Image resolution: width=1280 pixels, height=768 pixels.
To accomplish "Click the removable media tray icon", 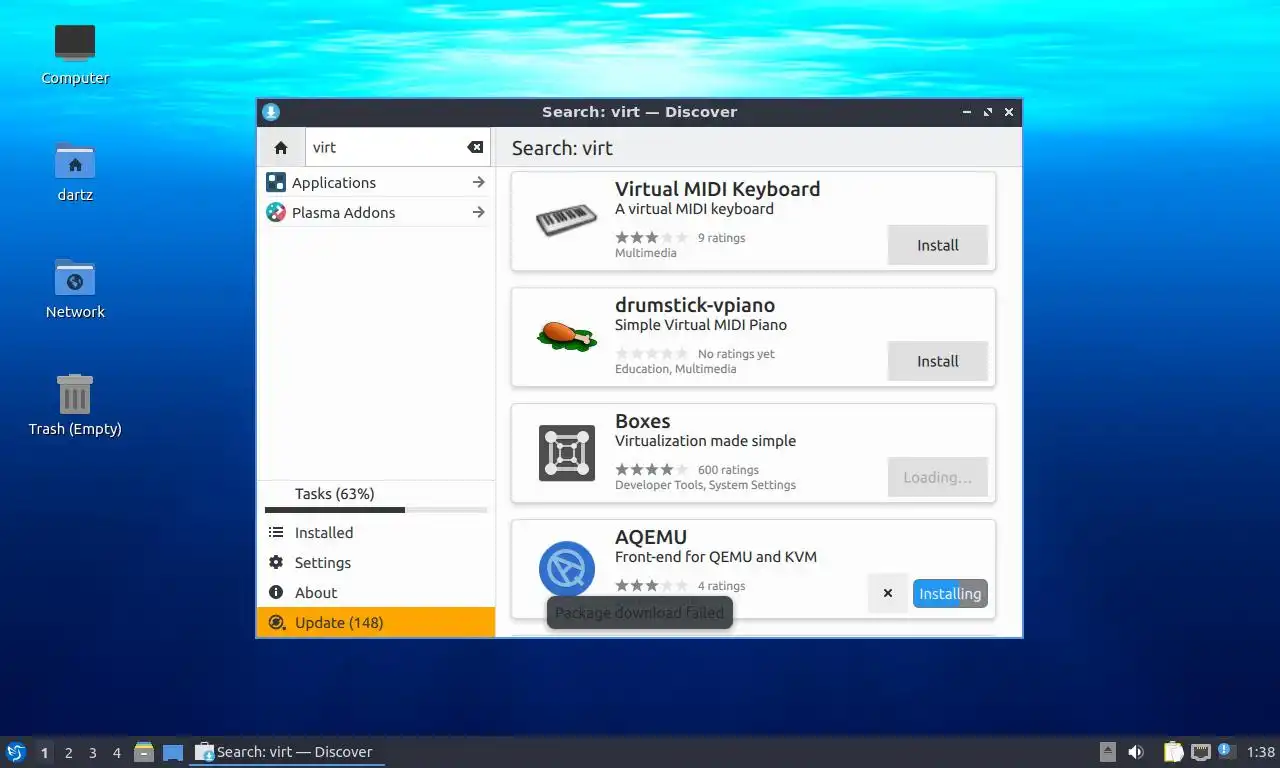I will tap(1107, 752).
